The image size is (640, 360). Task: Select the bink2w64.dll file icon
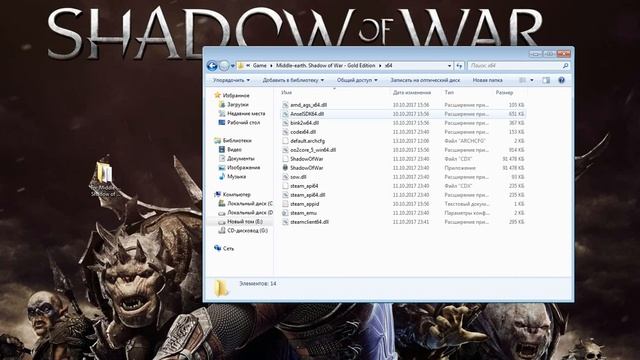click(x=285, y=123)
